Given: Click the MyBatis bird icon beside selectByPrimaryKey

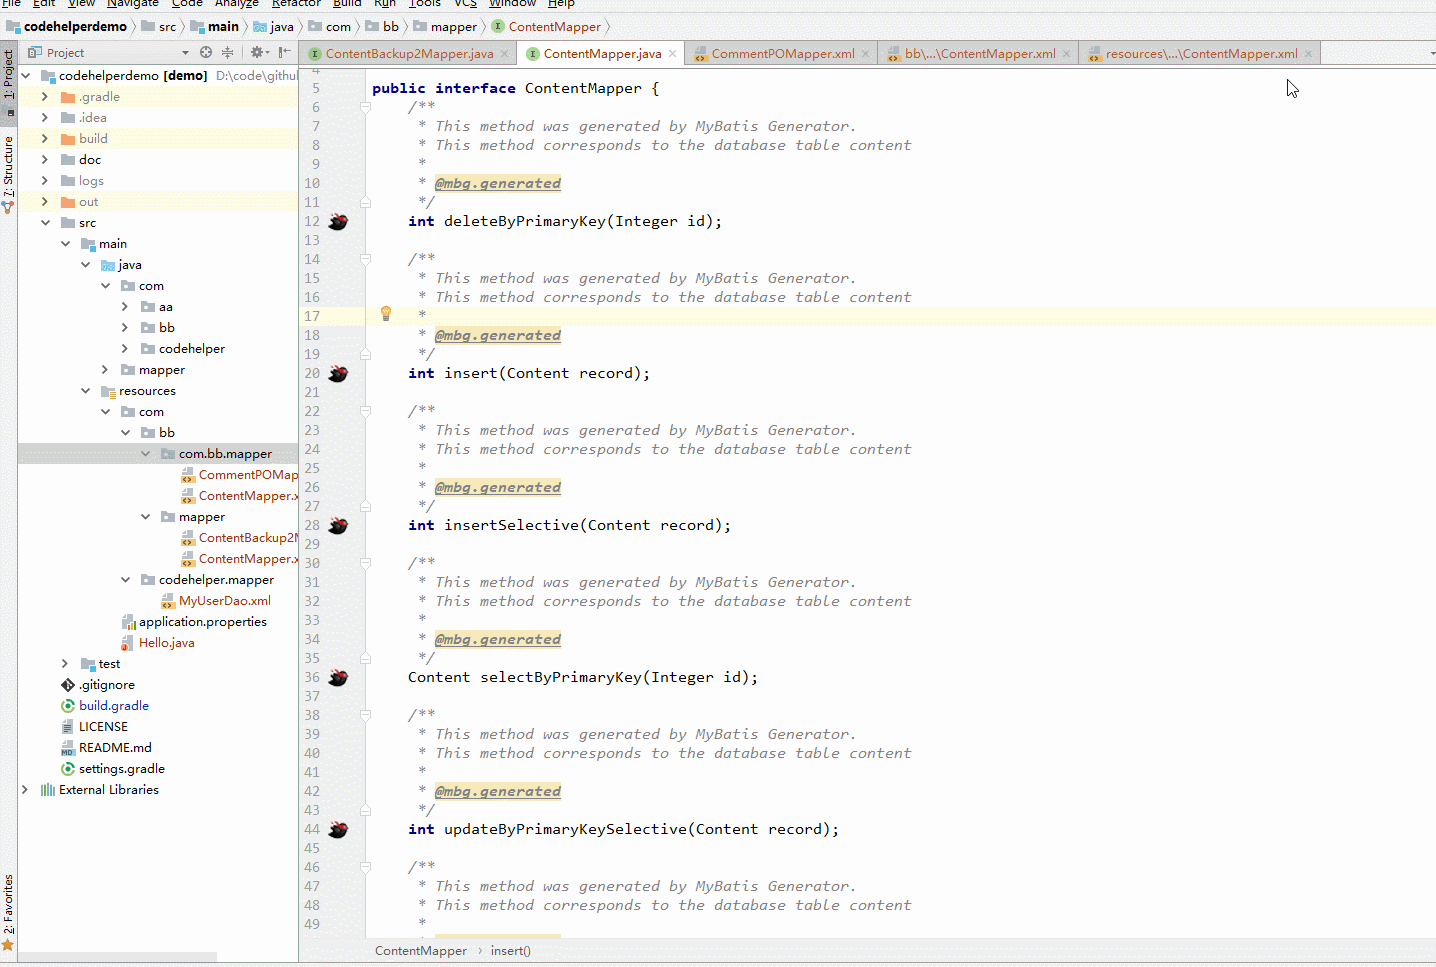Looking at the screenshot, I should tap(339, 677).
